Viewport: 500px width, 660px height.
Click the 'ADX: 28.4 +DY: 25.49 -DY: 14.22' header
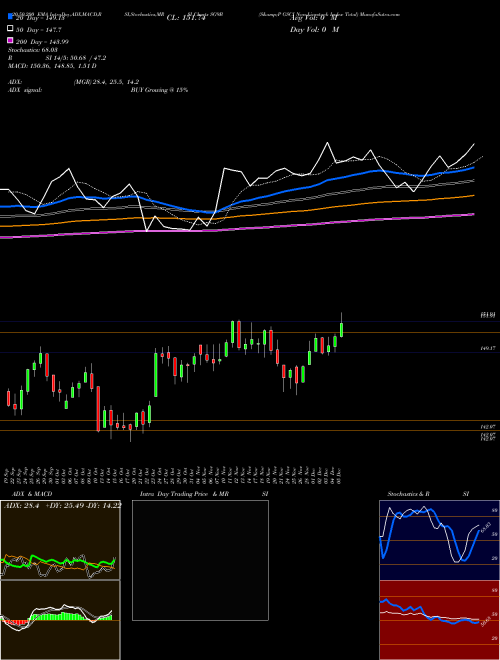(63, 506)
